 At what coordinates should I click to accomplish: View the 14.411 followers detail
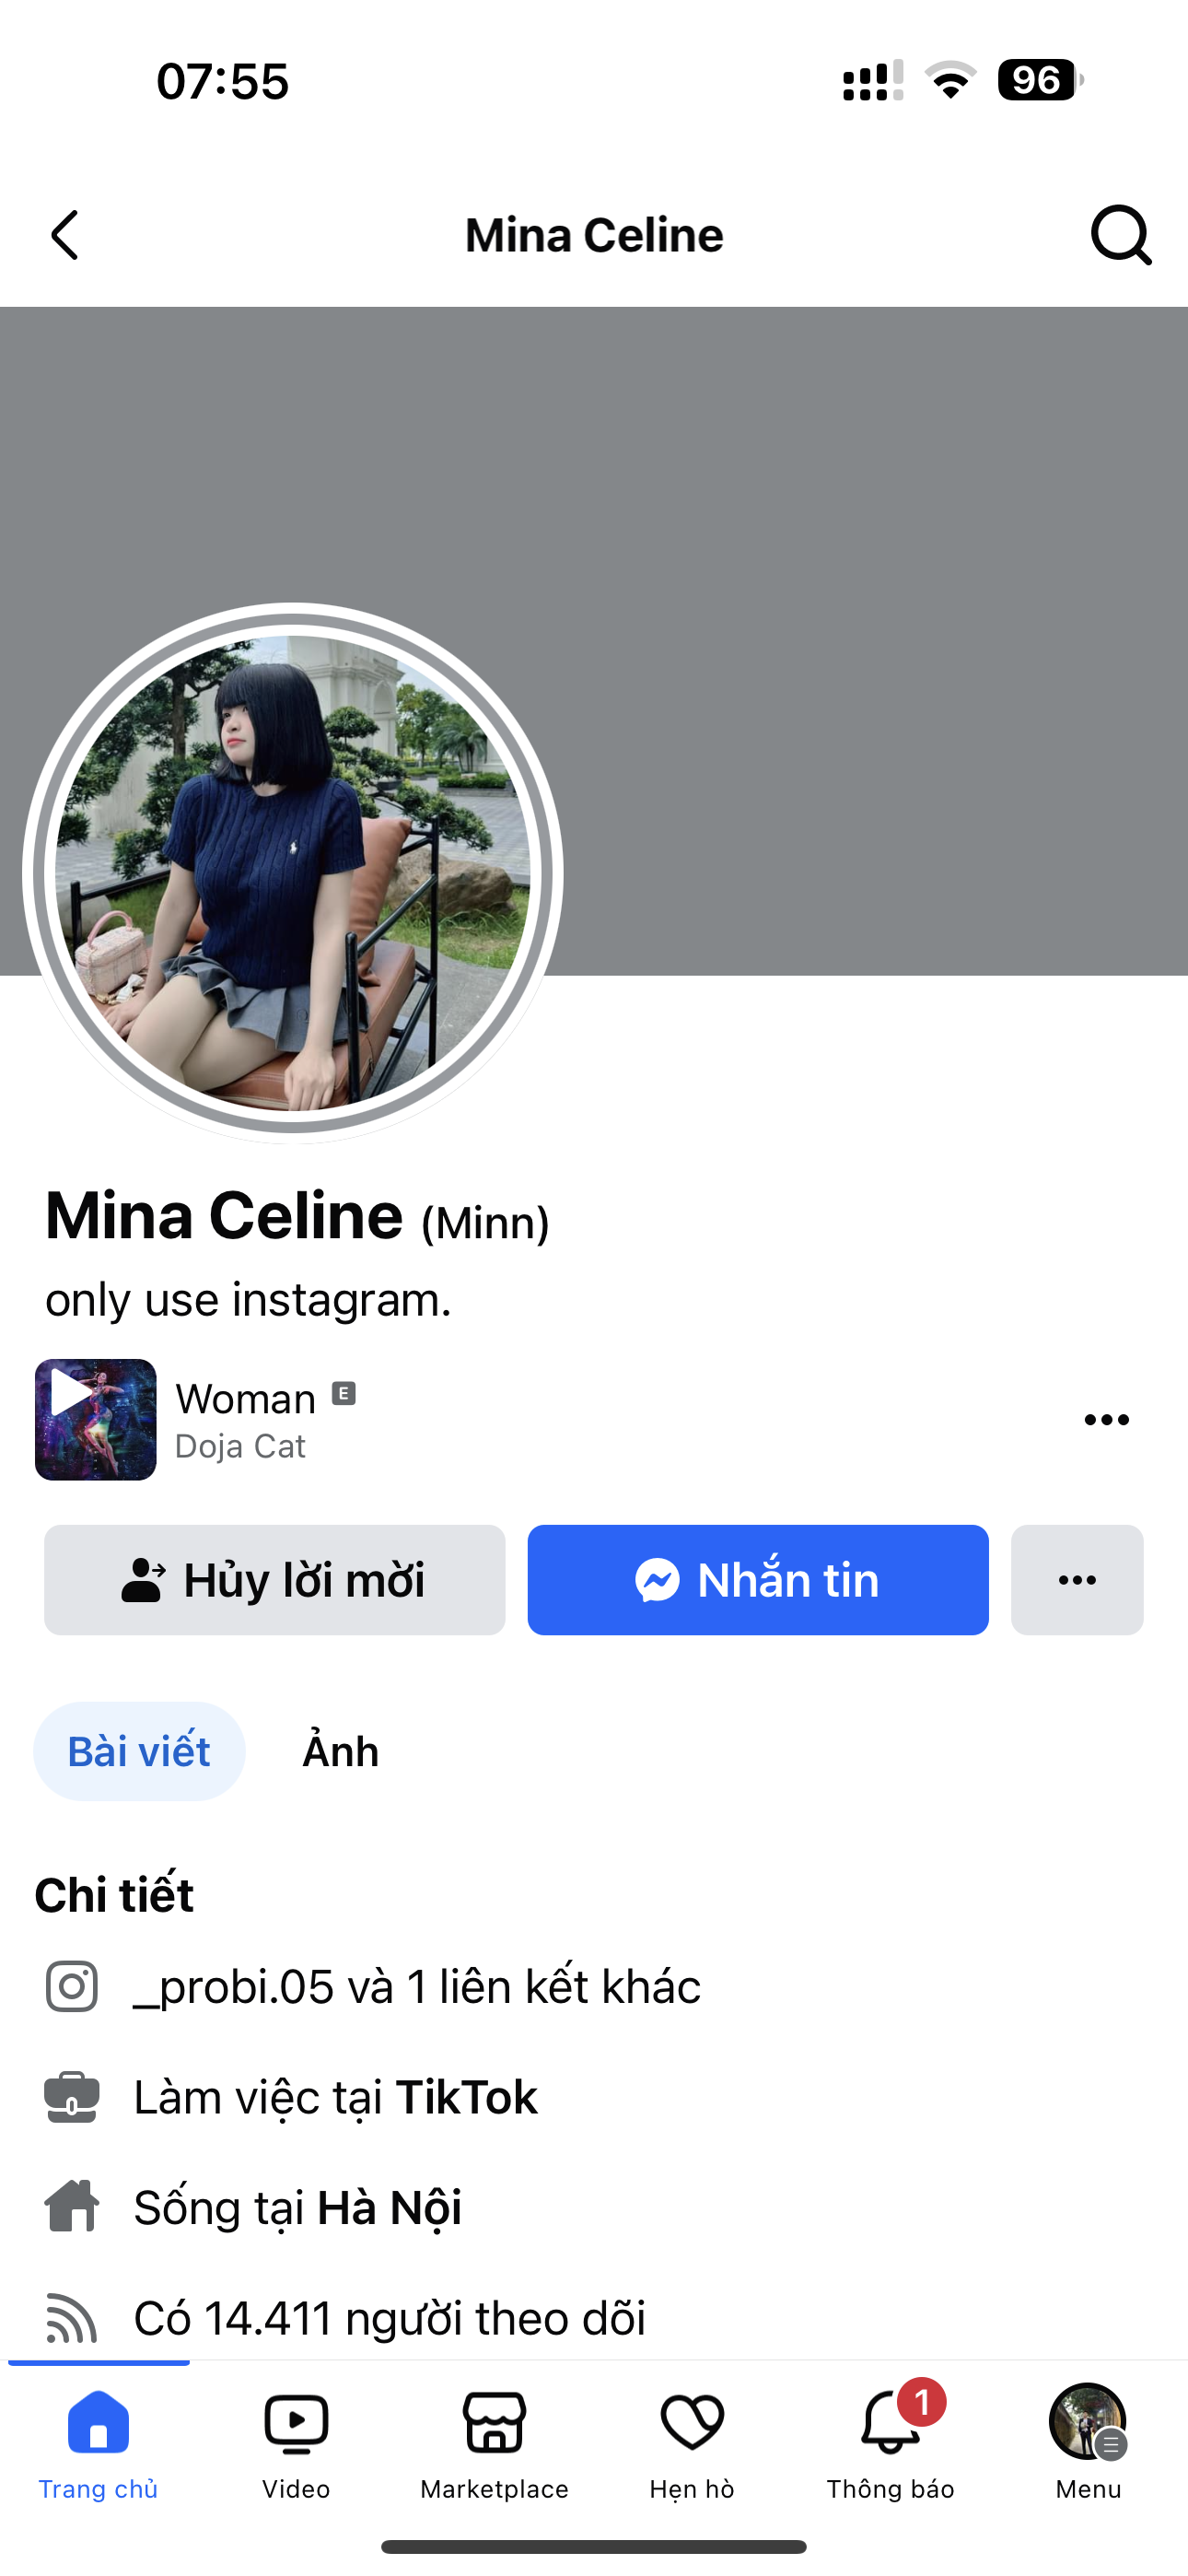(389, 2318)
